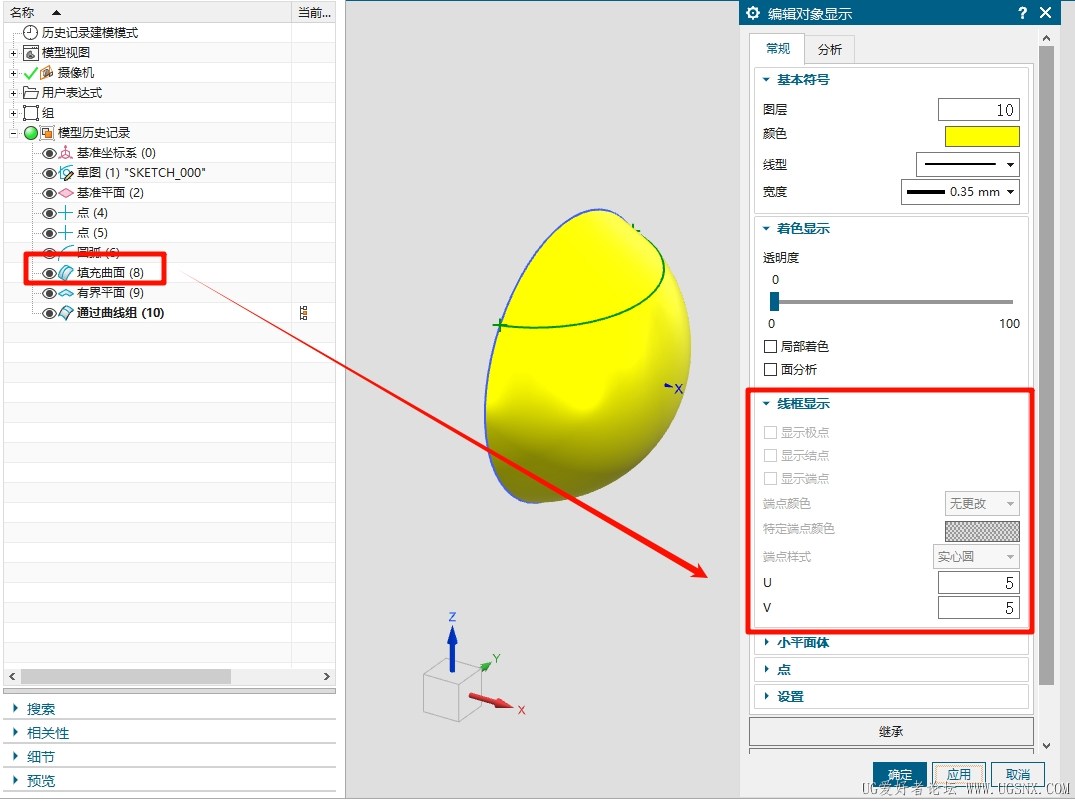Viewport: 1075px width, 801px height.
Task: Hide 点 (4) using its eye icon
Action: pos(49,213)
